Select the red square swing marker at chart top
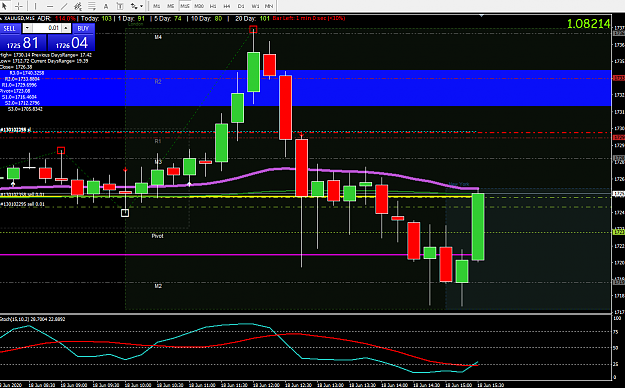This screenshot has width=625, height=388. pyautogui.click(x=253, y=29)
